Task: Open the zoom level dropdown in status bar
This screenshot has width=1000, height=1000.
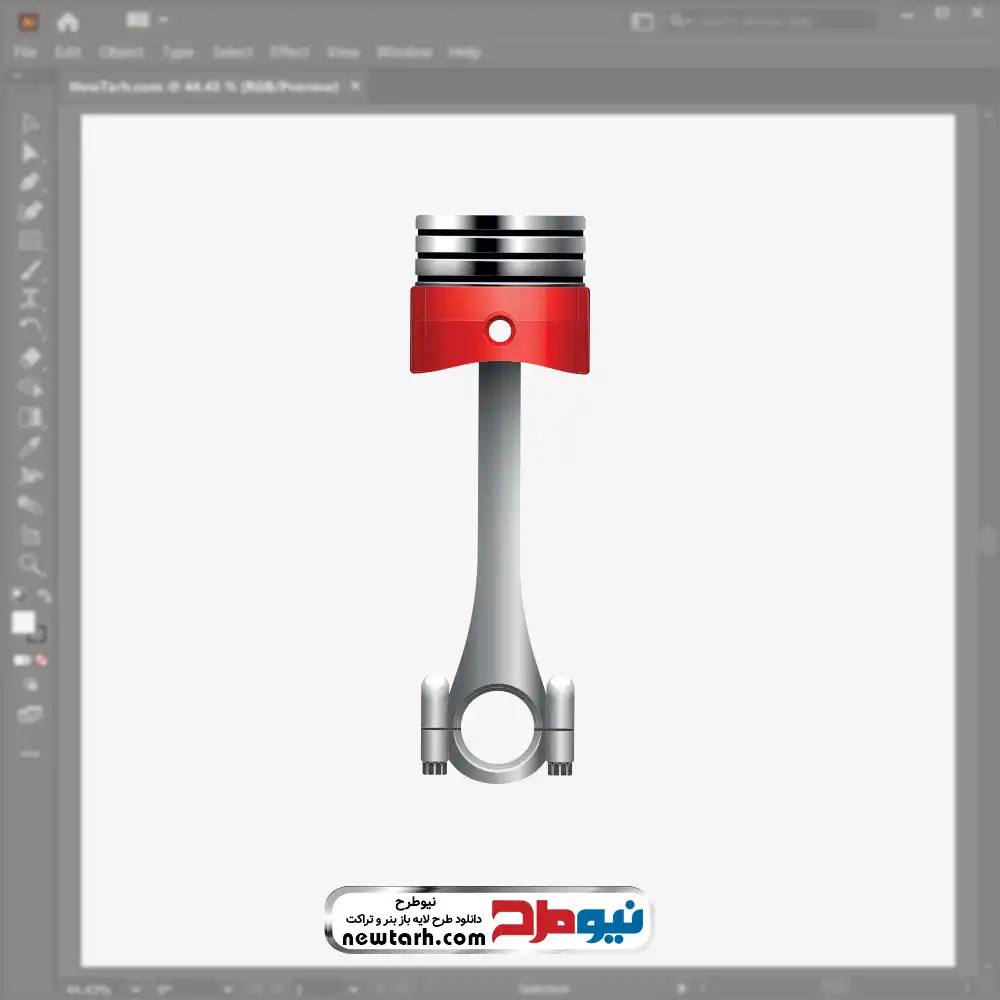Action: pos(133,990)
